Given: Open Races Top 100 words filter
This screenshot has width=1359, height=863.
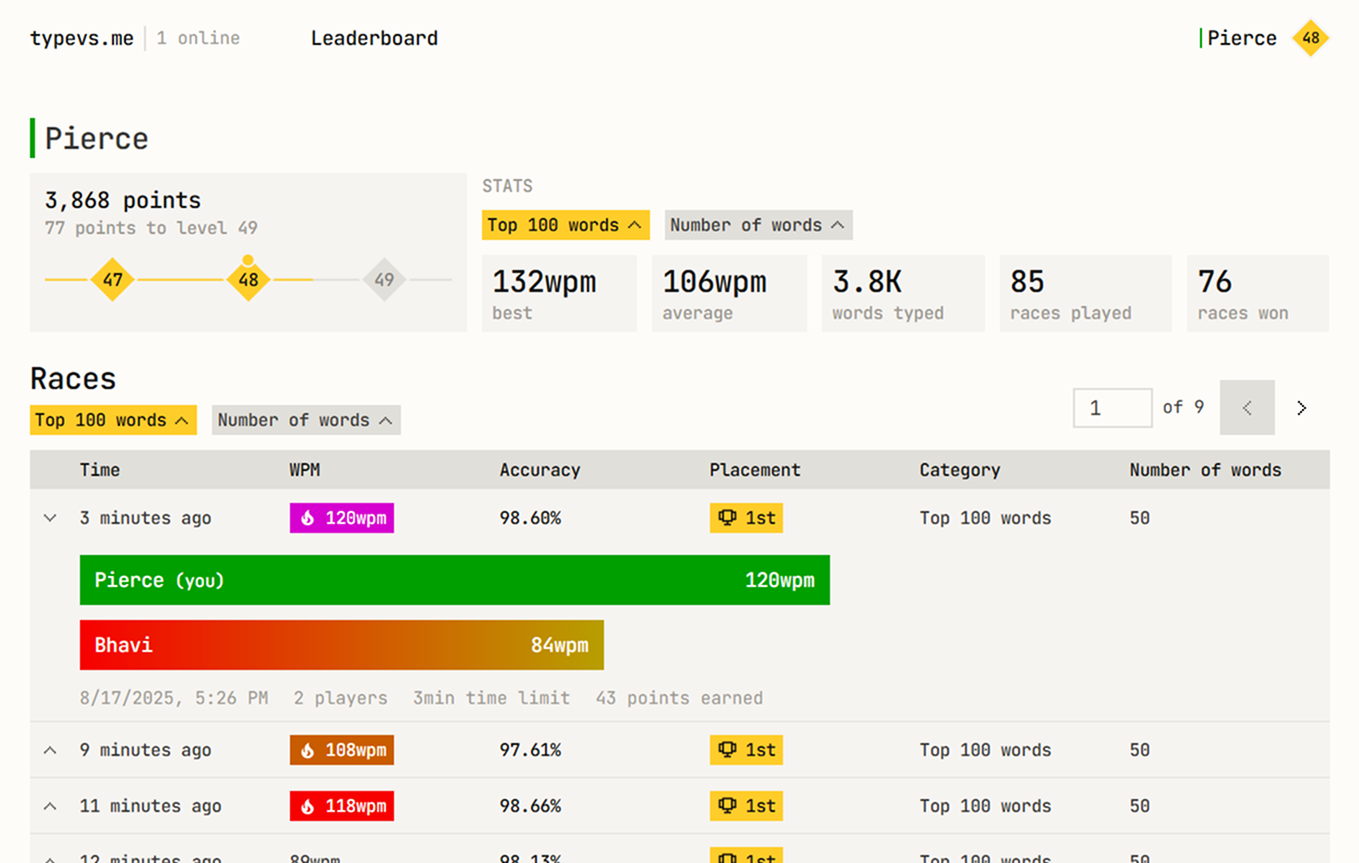Looking at the screenshot, I should pyautogui.click(x=113, y=420).
